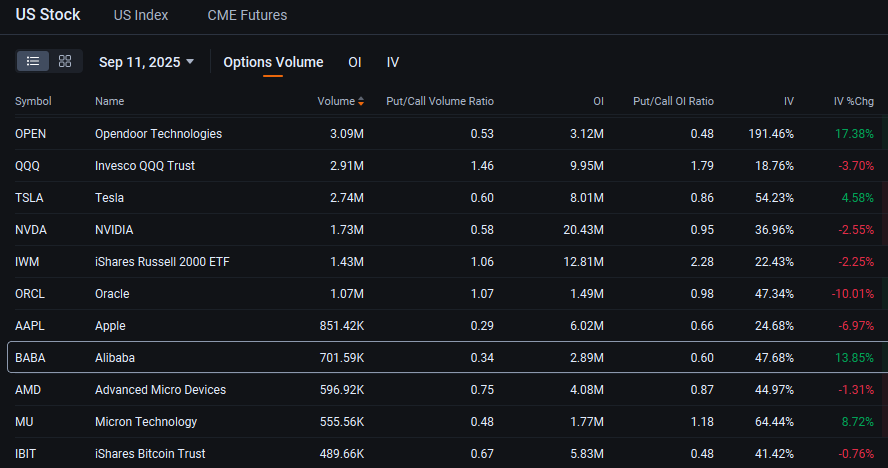Click AAPL volume value 851.42K

[341, 326]
